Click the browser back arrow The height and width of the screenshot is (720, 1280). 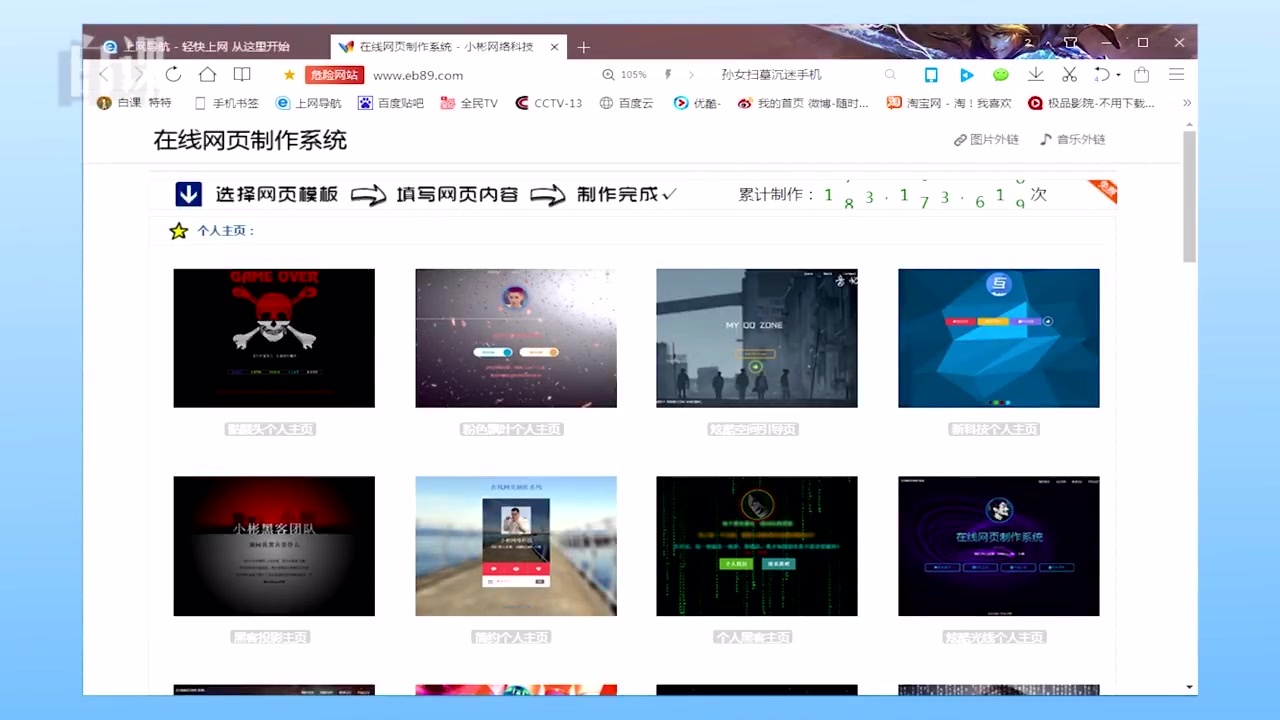[x=104, y=75]
